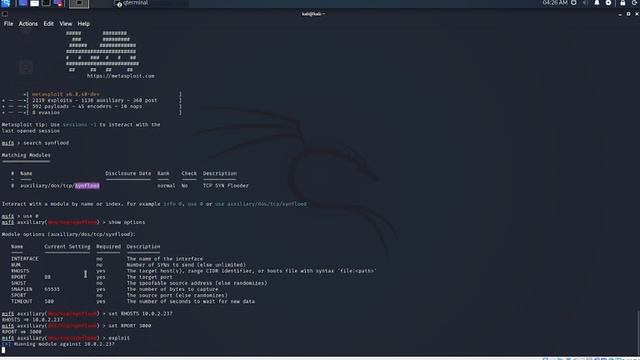The width and height of the screenshot is (640, 360).
Task: Click the terminal window icon in title bar
Action: pyautogui.click(x=4, y=14)
